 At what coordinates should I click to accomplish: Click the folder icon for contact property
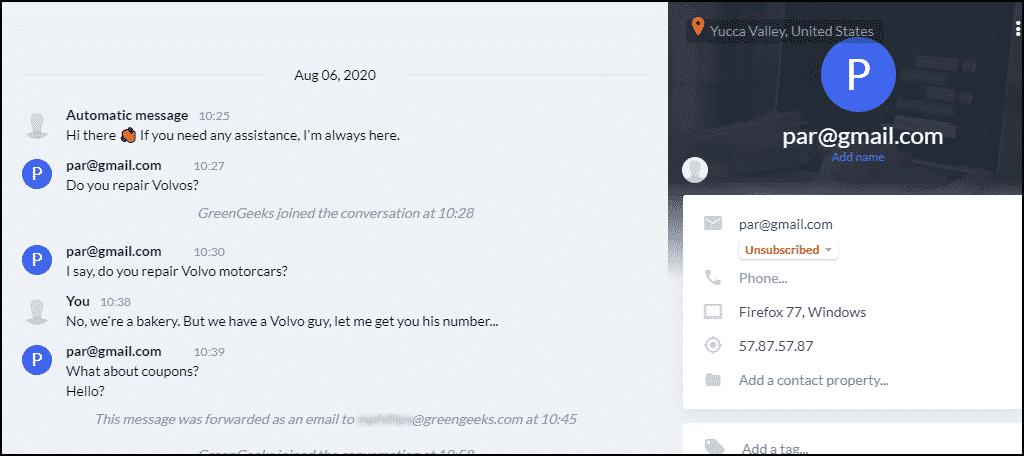coord(712,380)
